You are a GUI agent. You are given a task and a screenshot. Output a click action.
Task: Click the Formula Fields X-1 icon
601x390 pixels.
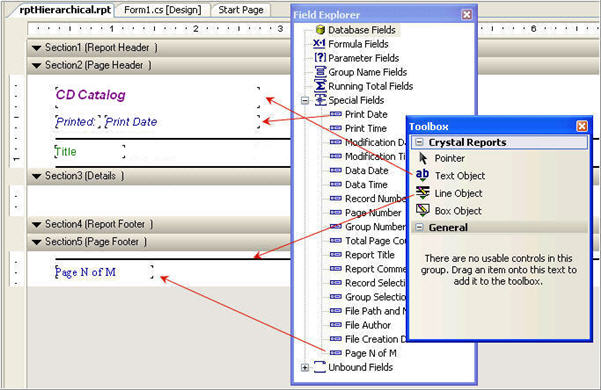click(x=319, y=44)
